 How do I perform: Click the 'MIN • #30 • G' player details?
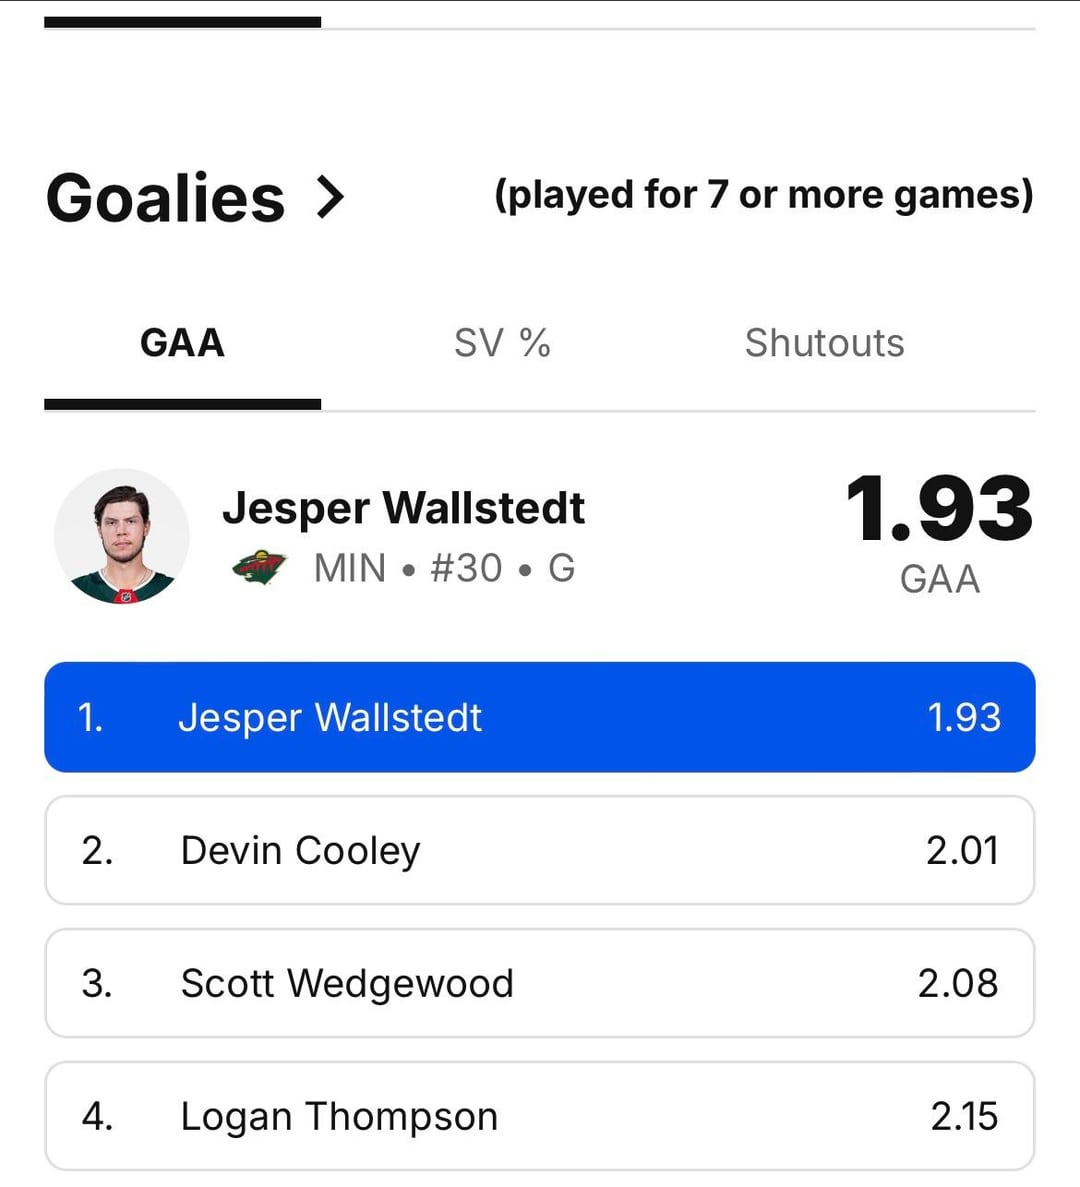click(x=444, y=568)
